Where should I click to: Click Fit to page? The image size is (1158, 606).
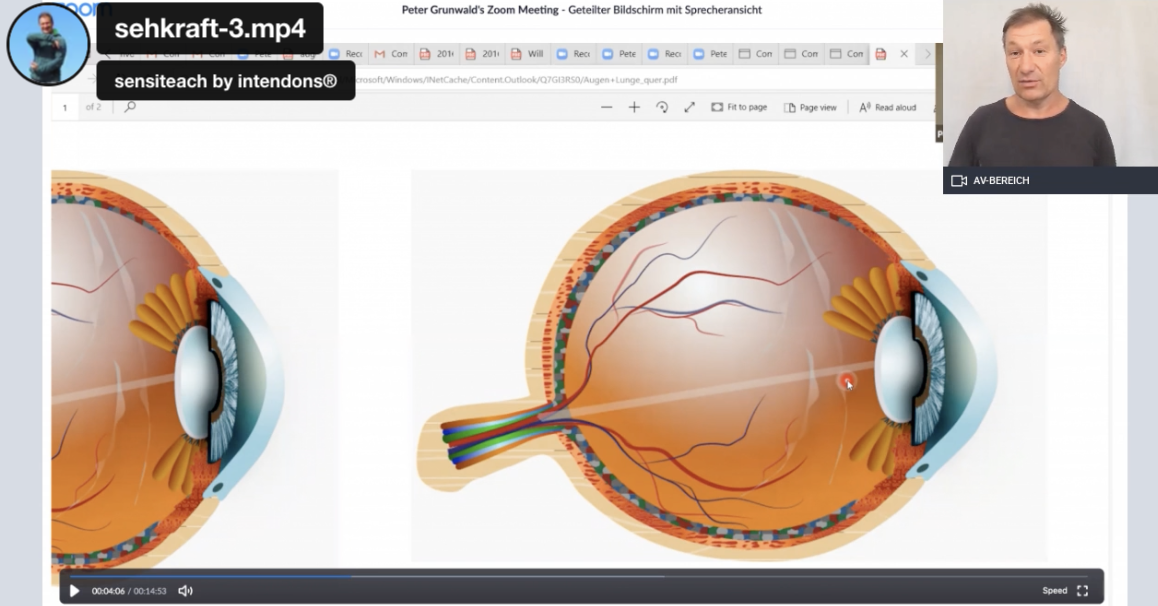[739, 107]
